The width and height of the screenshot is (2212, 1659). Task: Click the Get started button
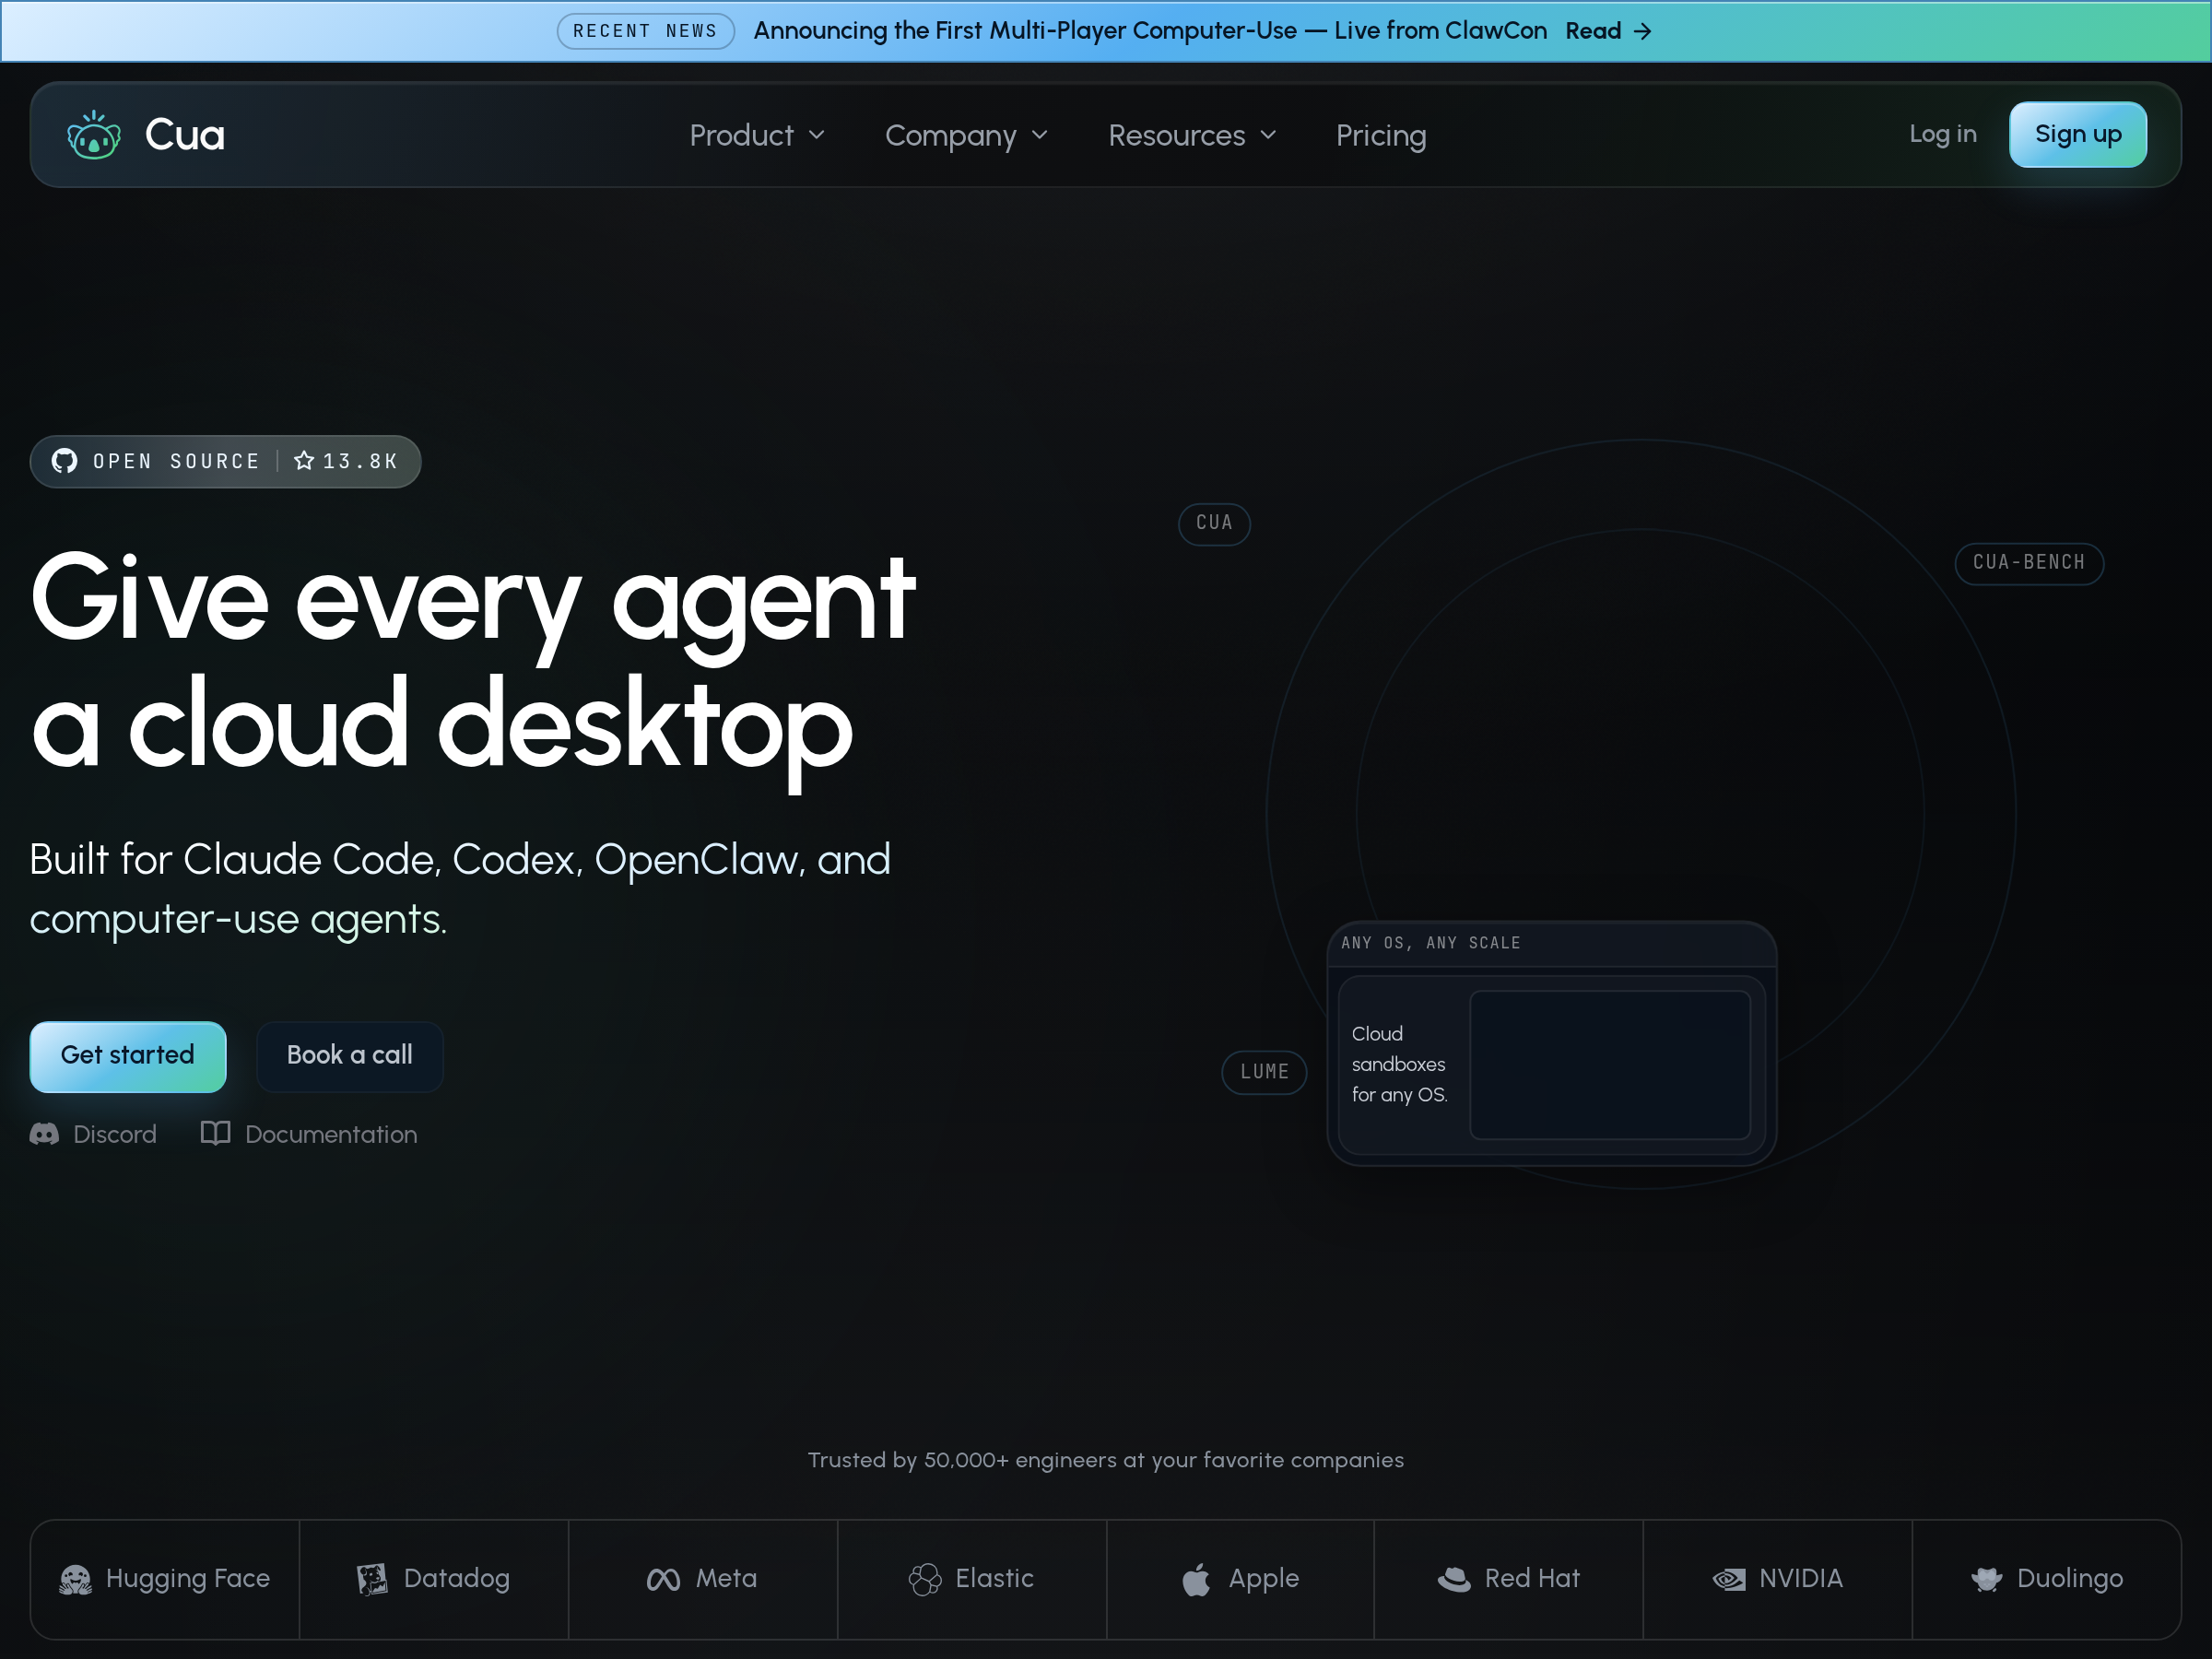[x=128, y=1055]
